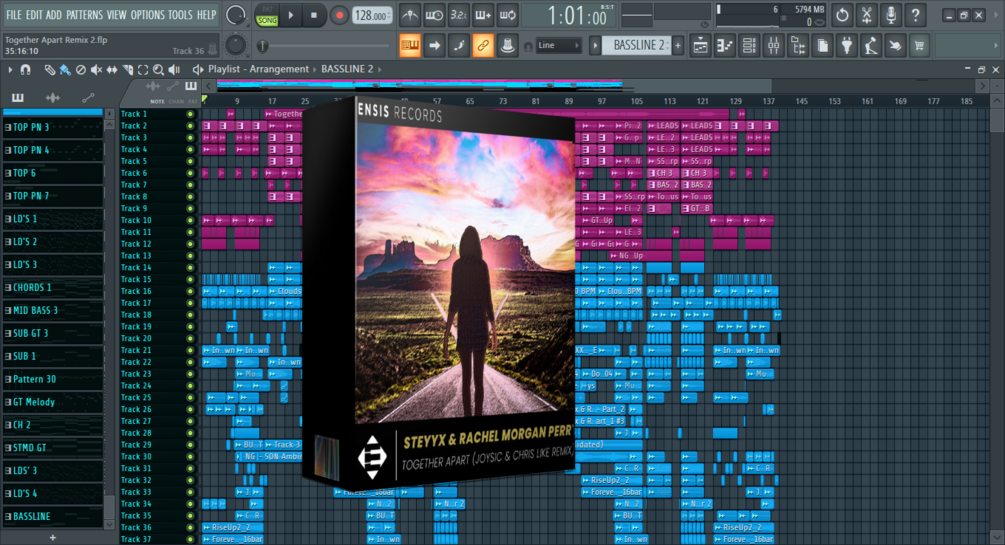1005x545 pixels.
Task: Select the Mute tool in Playlist
Action: [96, 69]
